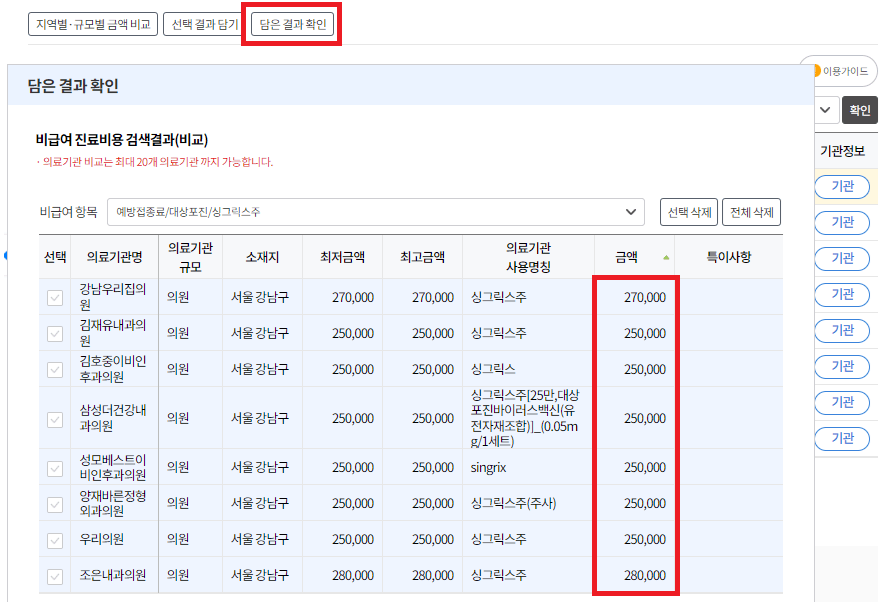This screenshot has width=891, height=609.
Task: Click the 지역별·규모별 금액 비교 button
Action: tap(93, 24)
